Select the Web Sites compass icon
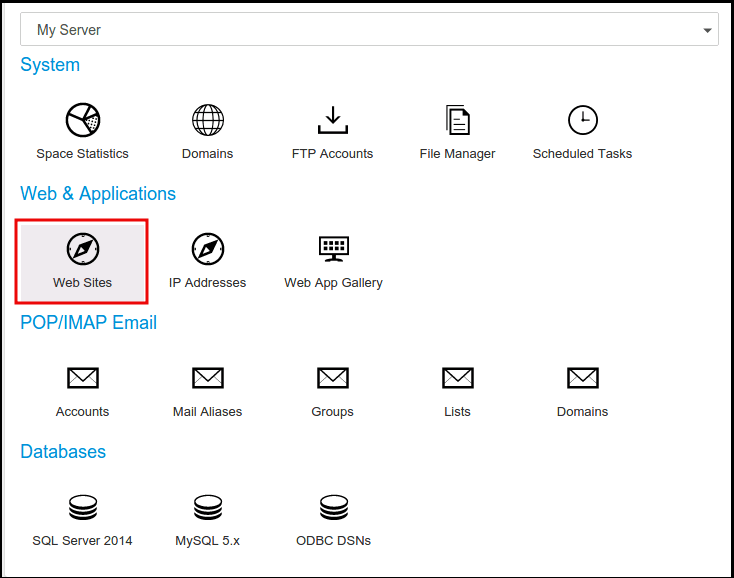The image size is (734, 578). pyautogui.click(x=83, y=249)
